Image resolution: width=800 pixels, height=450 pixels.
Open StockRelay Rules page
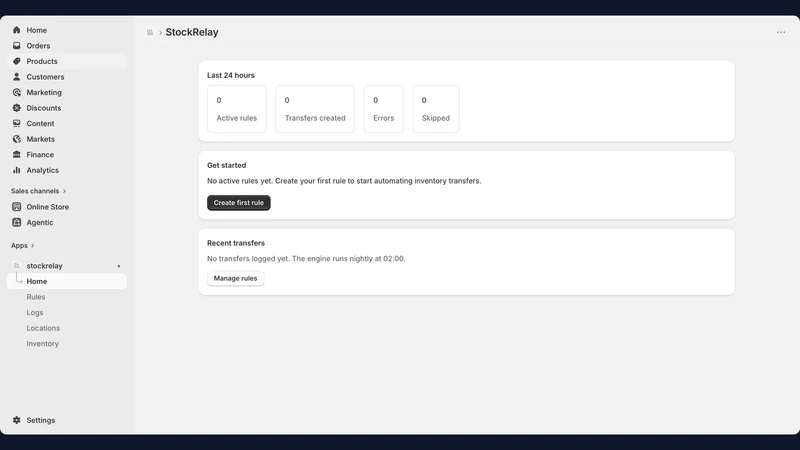(36, 297)
